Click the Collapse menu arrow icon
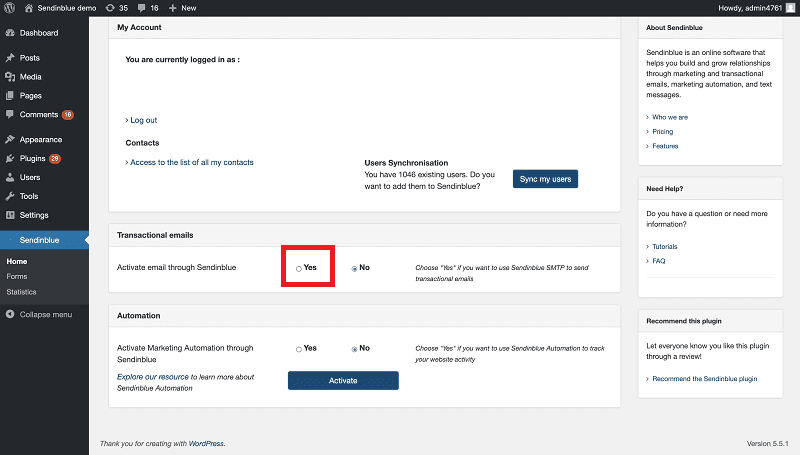The width and height of the screenshot is (800, 455). tap(10, 314)
